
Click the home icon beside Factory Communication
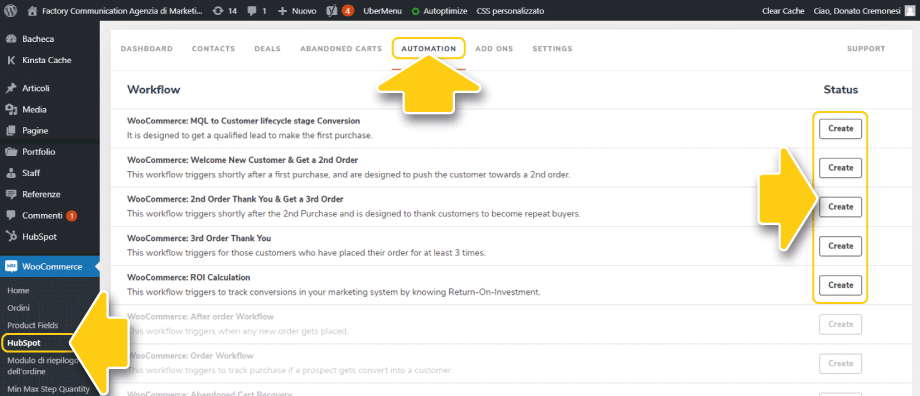point(32,11)
